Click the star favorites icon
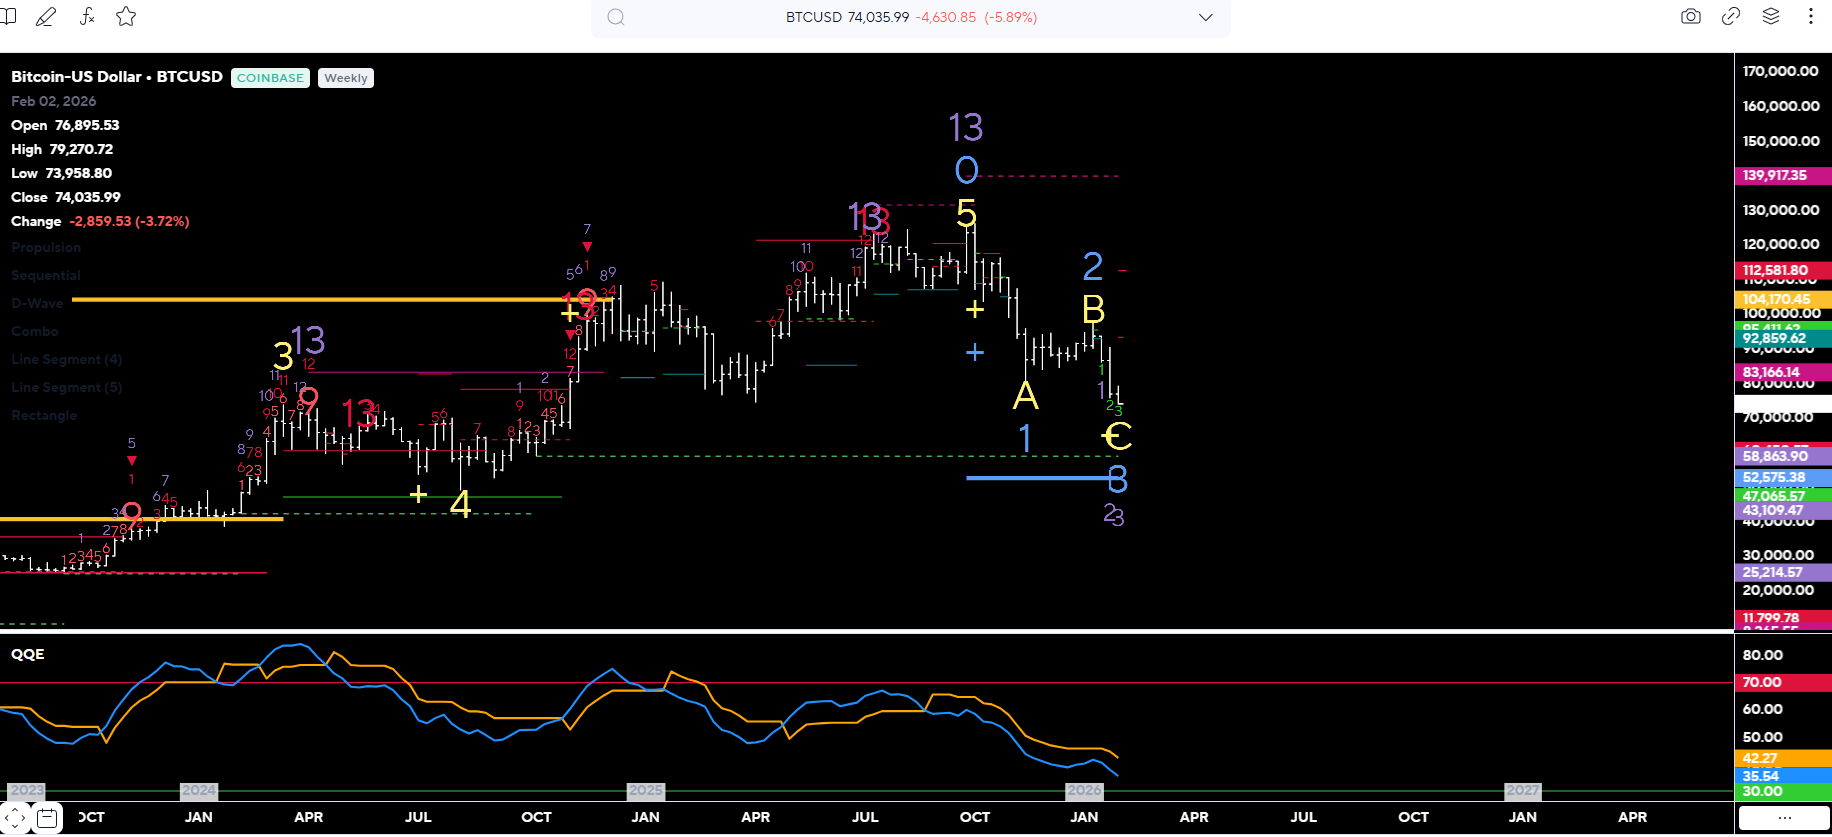 point(126,17)
